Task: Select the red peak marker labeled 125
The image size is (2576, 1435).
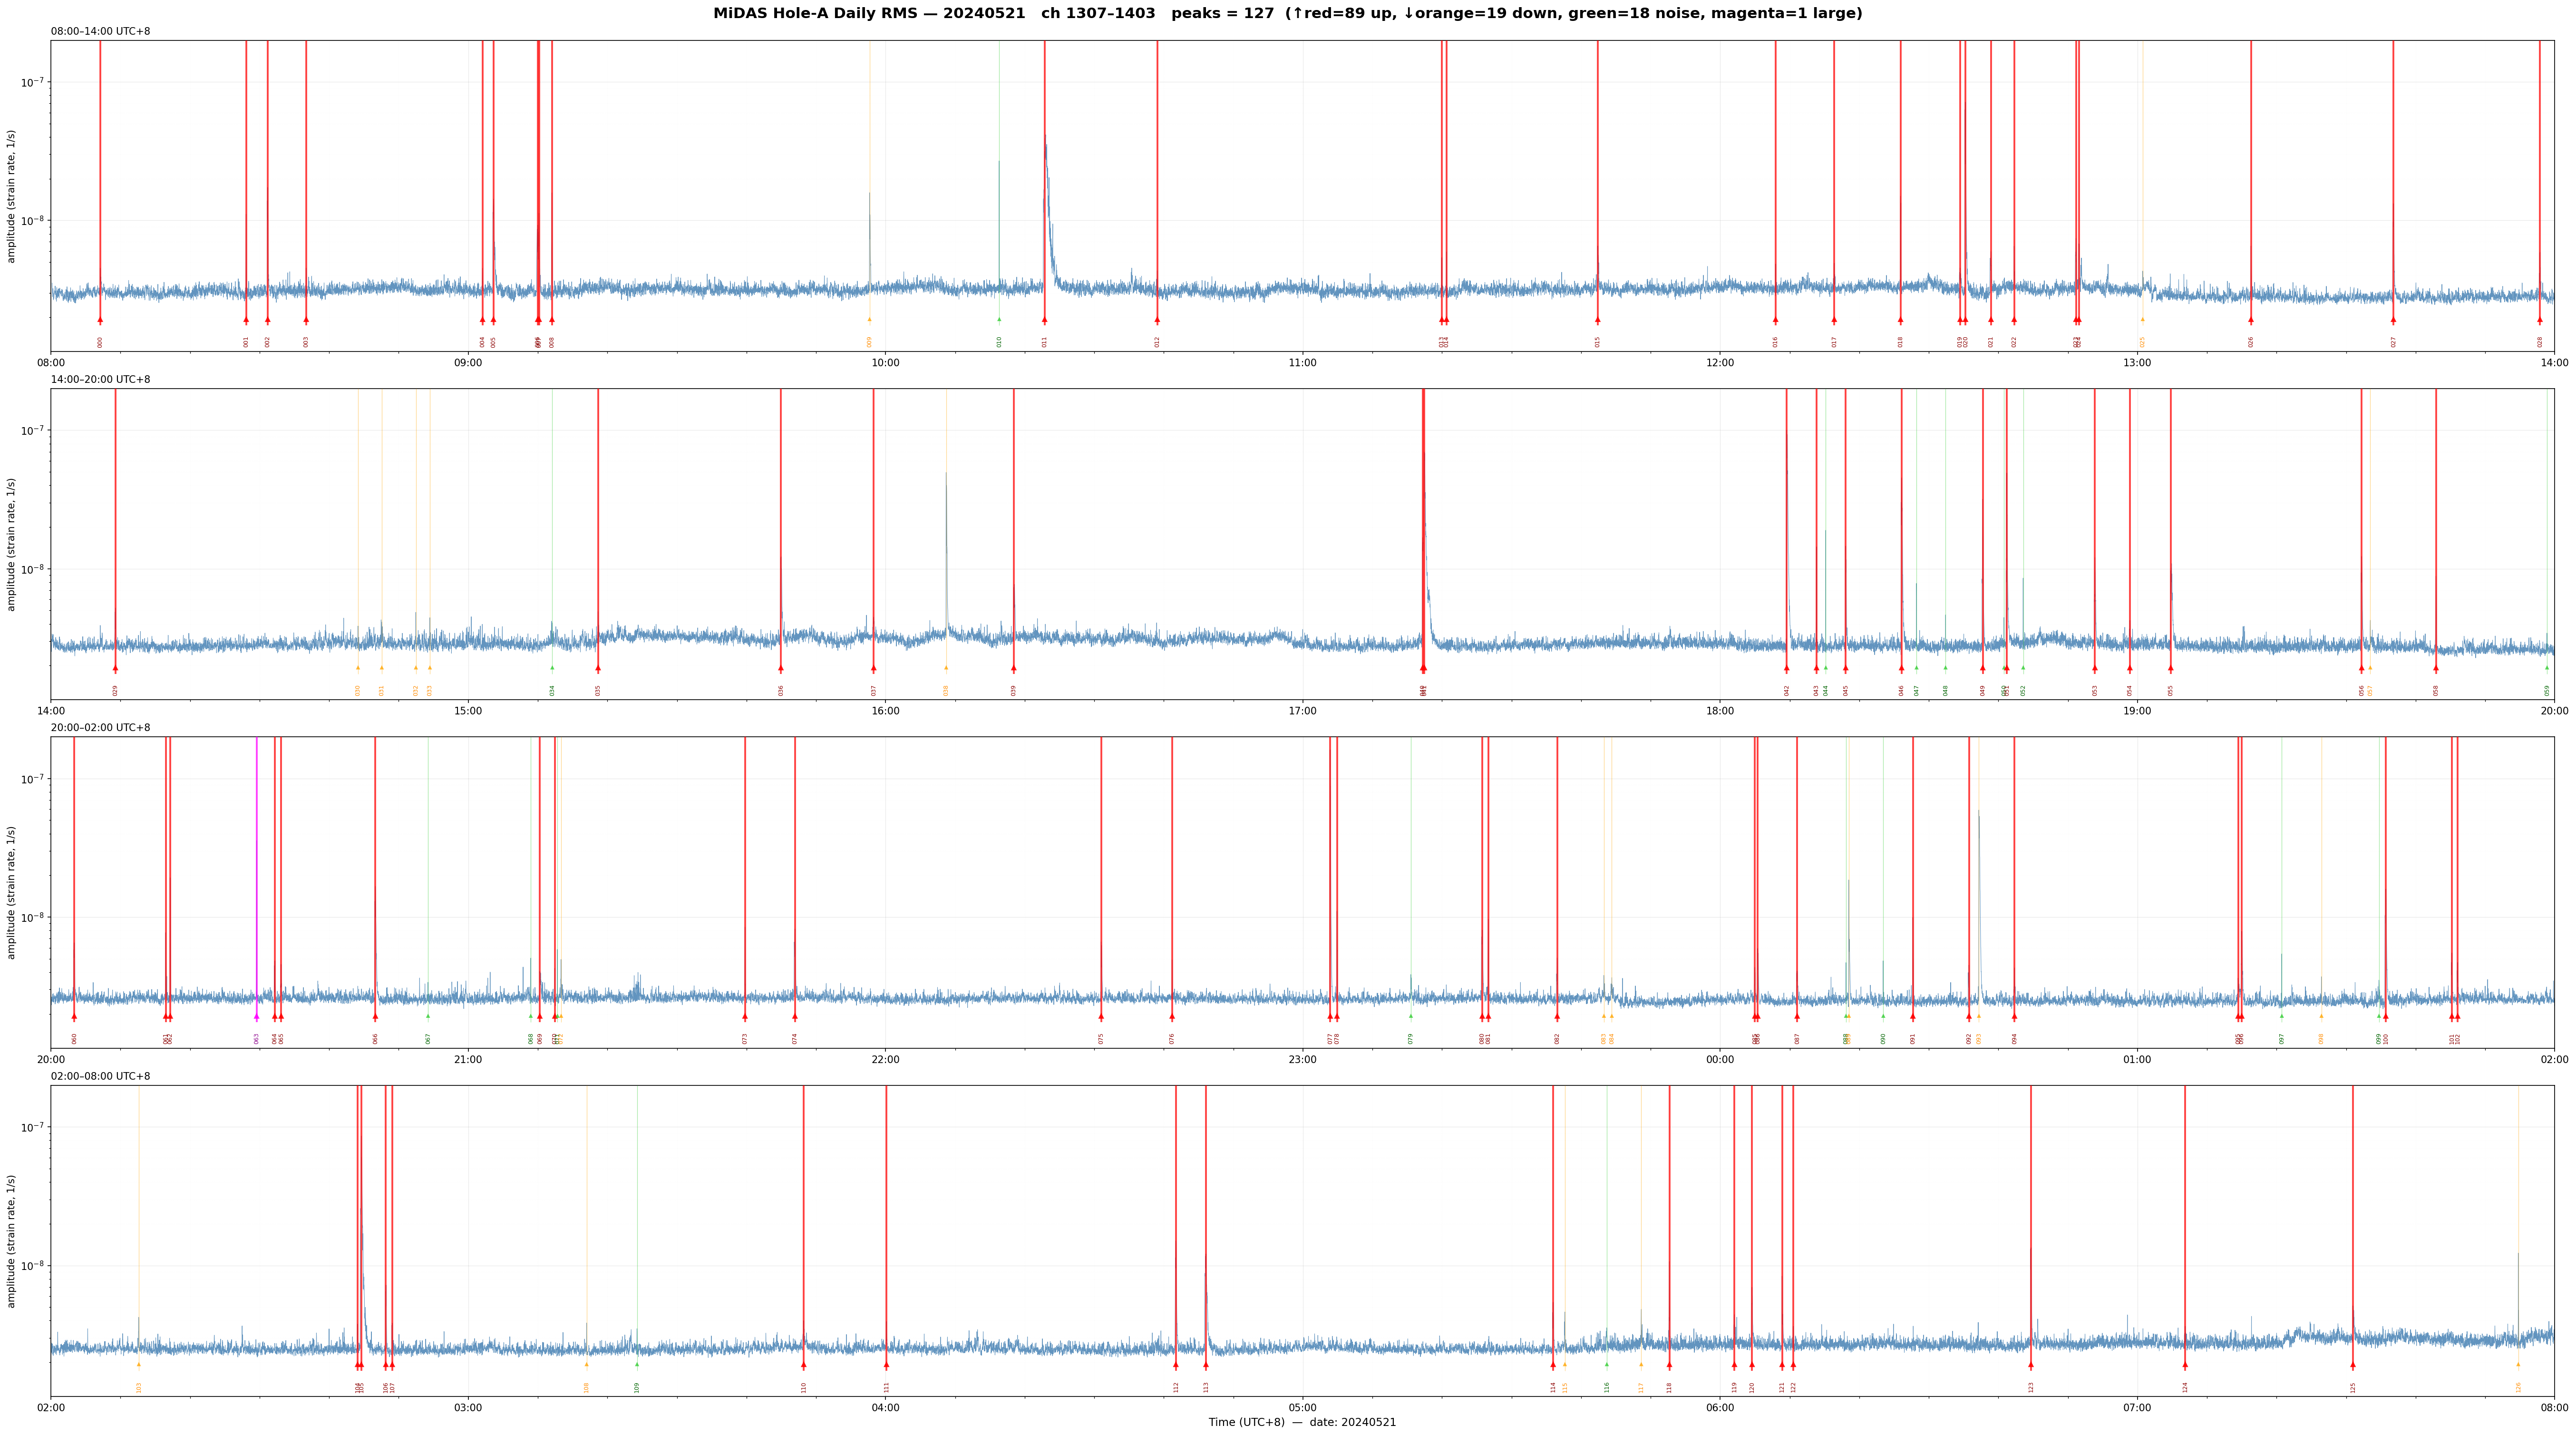Action: tap(2353, 1365)
